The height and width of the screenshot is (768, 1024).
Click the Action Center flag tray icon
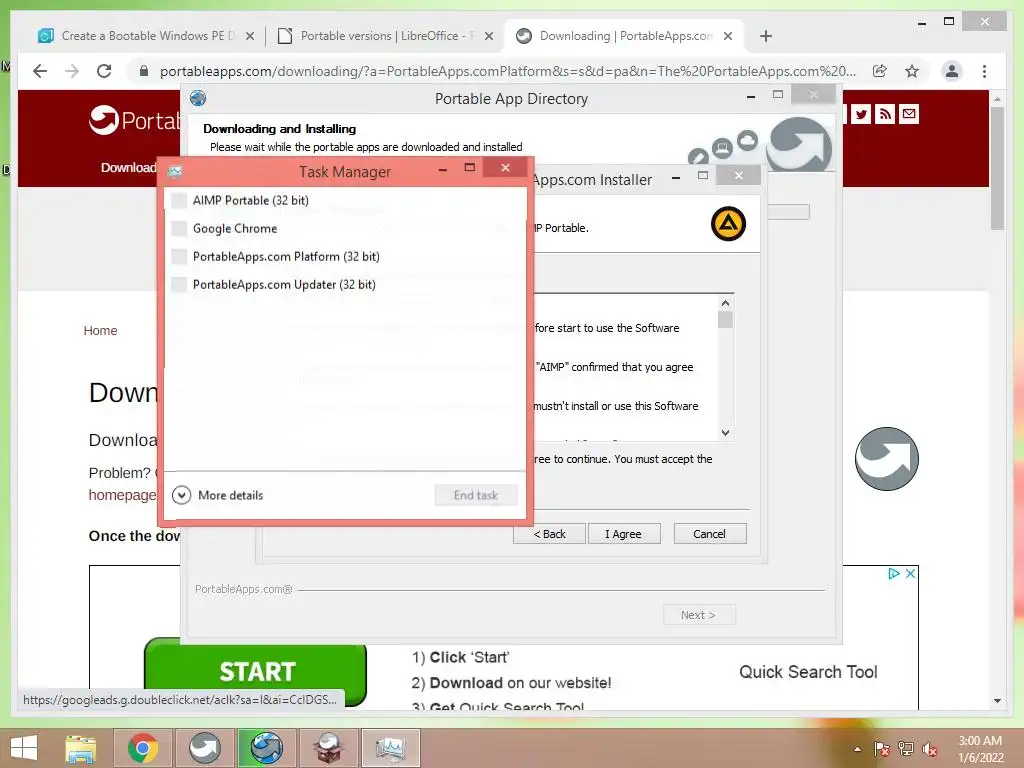[x=882, y=749]
